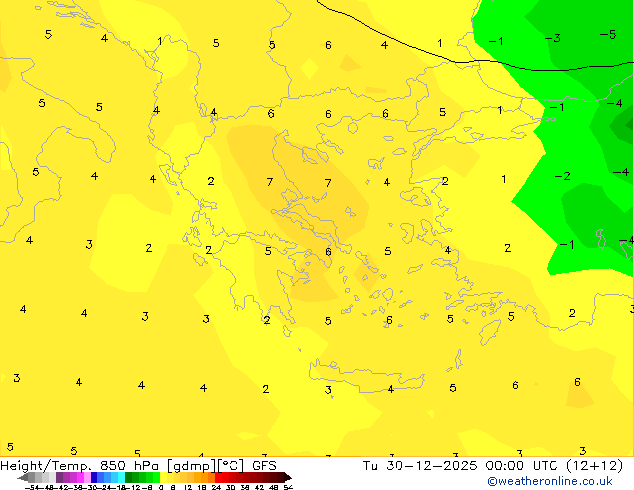Pick the darkest purple swatch in legend
634x490 pixels.
pos(59,477)
